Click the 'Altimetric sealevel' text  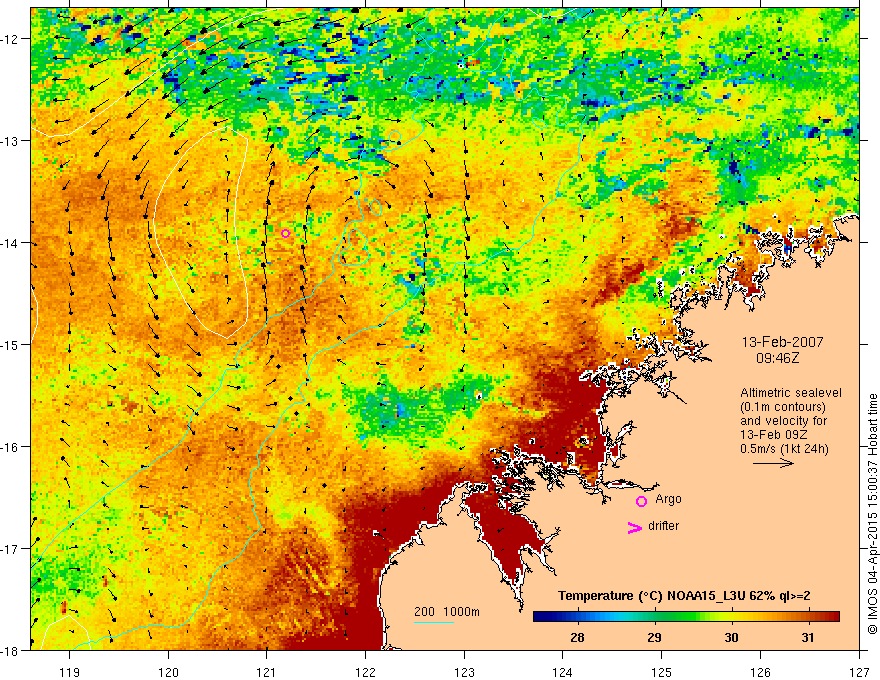tap(791, 393)
